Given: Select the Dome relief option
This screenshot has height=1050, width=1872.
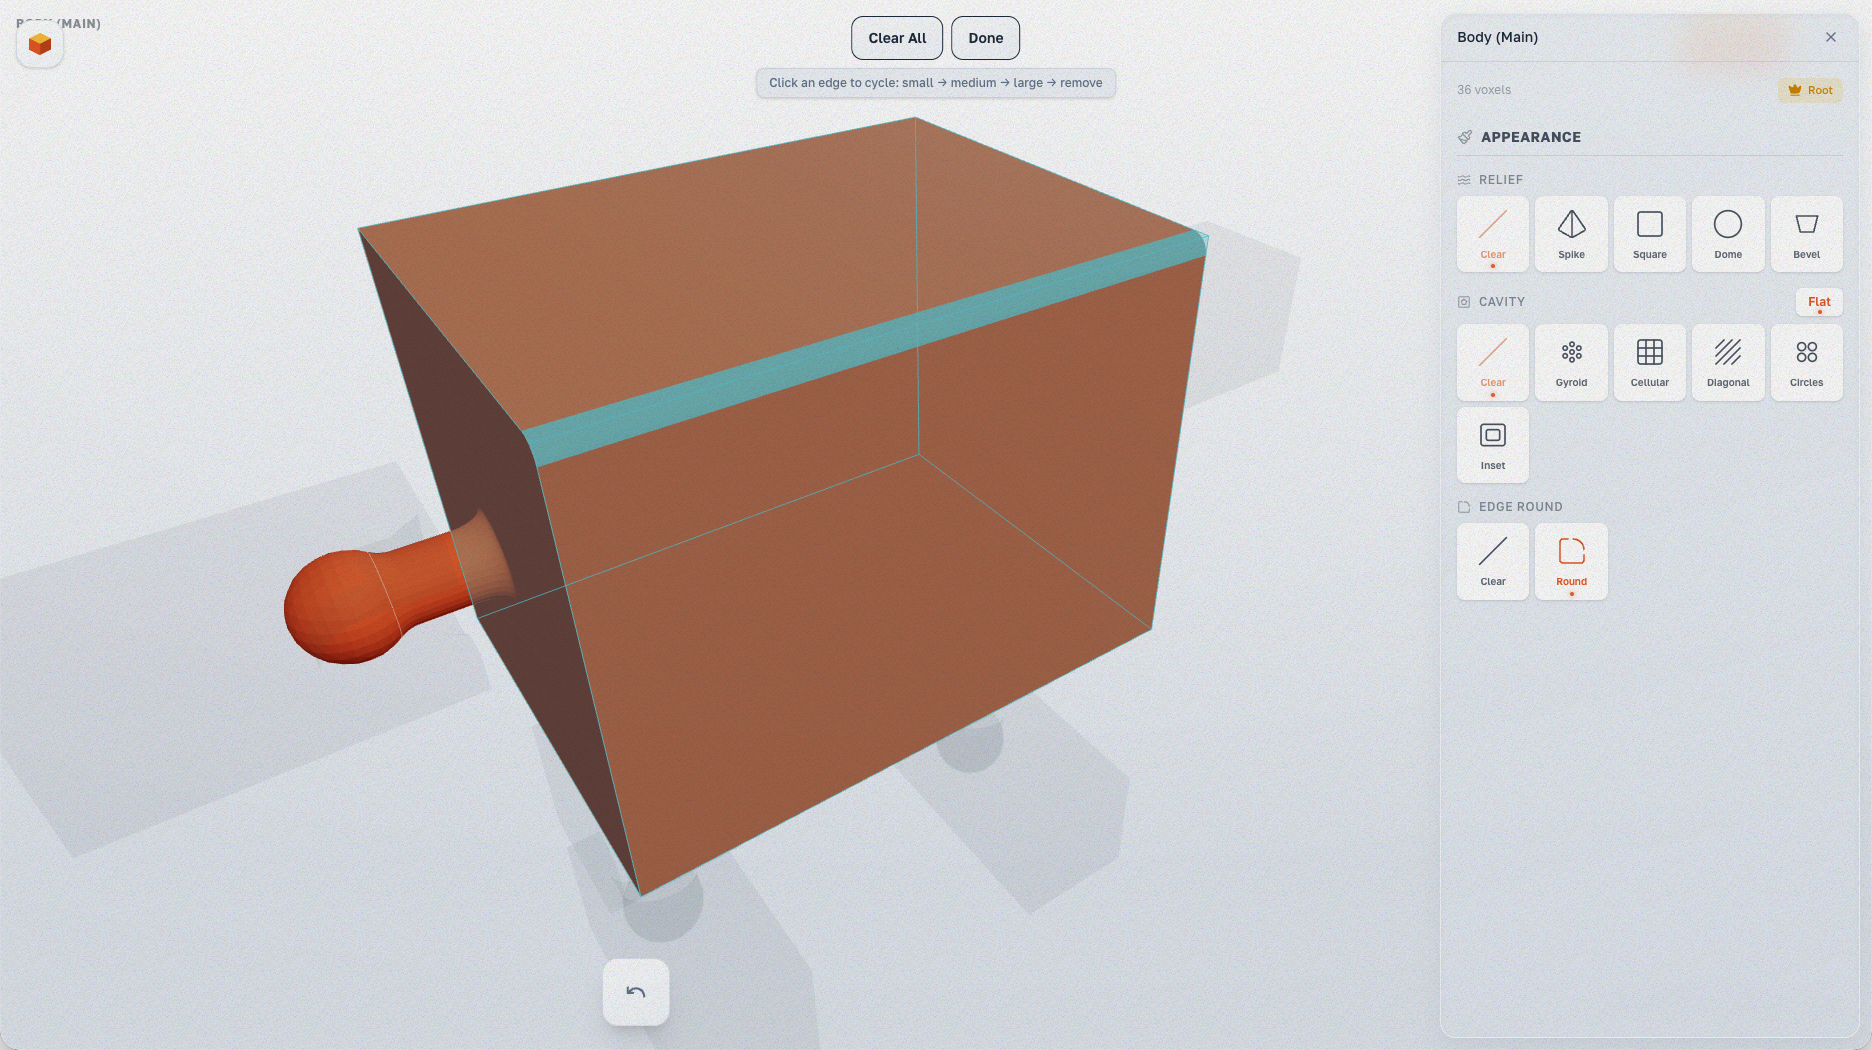Looking at the screenshot, I should pos(1728,234).
